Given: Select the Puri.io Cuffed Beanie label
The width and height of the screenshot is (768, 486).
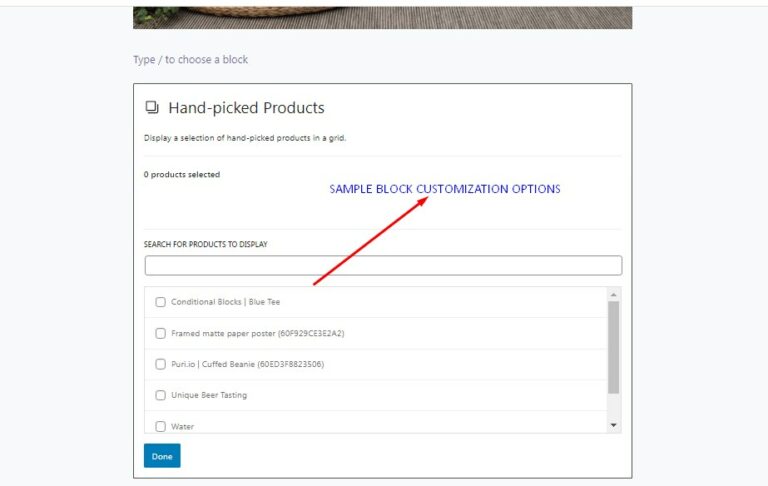Looking at the screenshot, I should [247, 364].
